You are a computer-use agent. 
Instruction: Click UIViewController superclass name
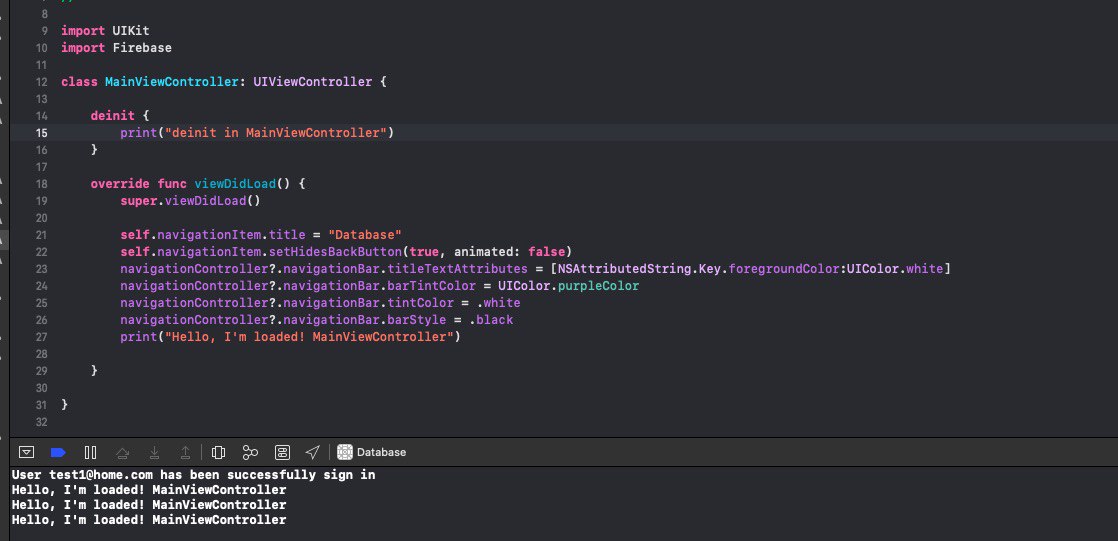312,82
